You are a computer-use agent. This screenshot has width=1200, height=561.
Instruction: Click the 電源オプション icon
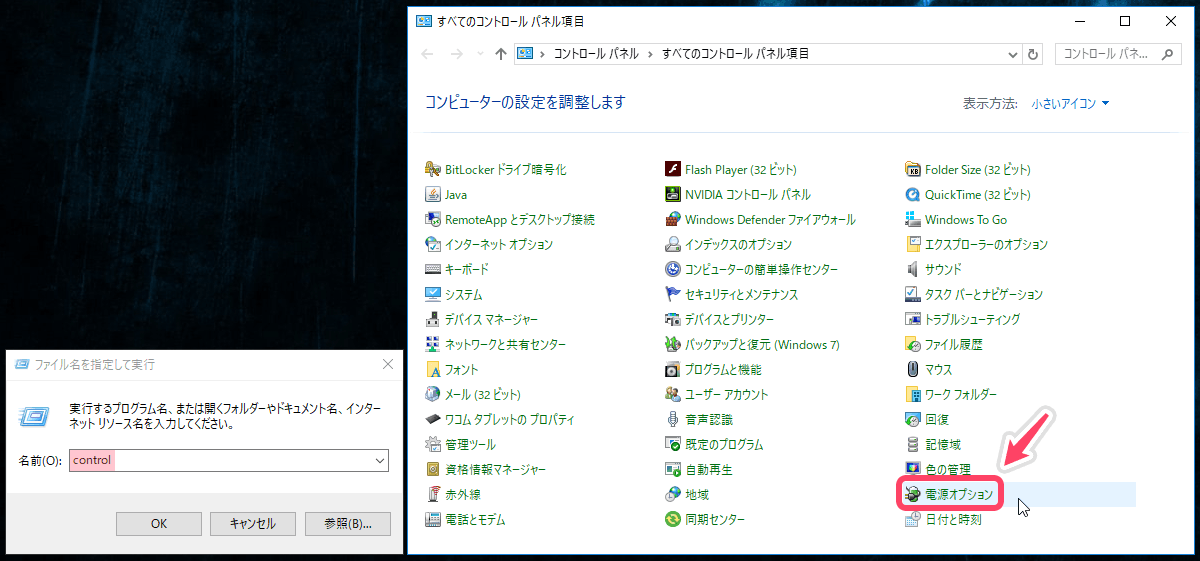(913, 495)
